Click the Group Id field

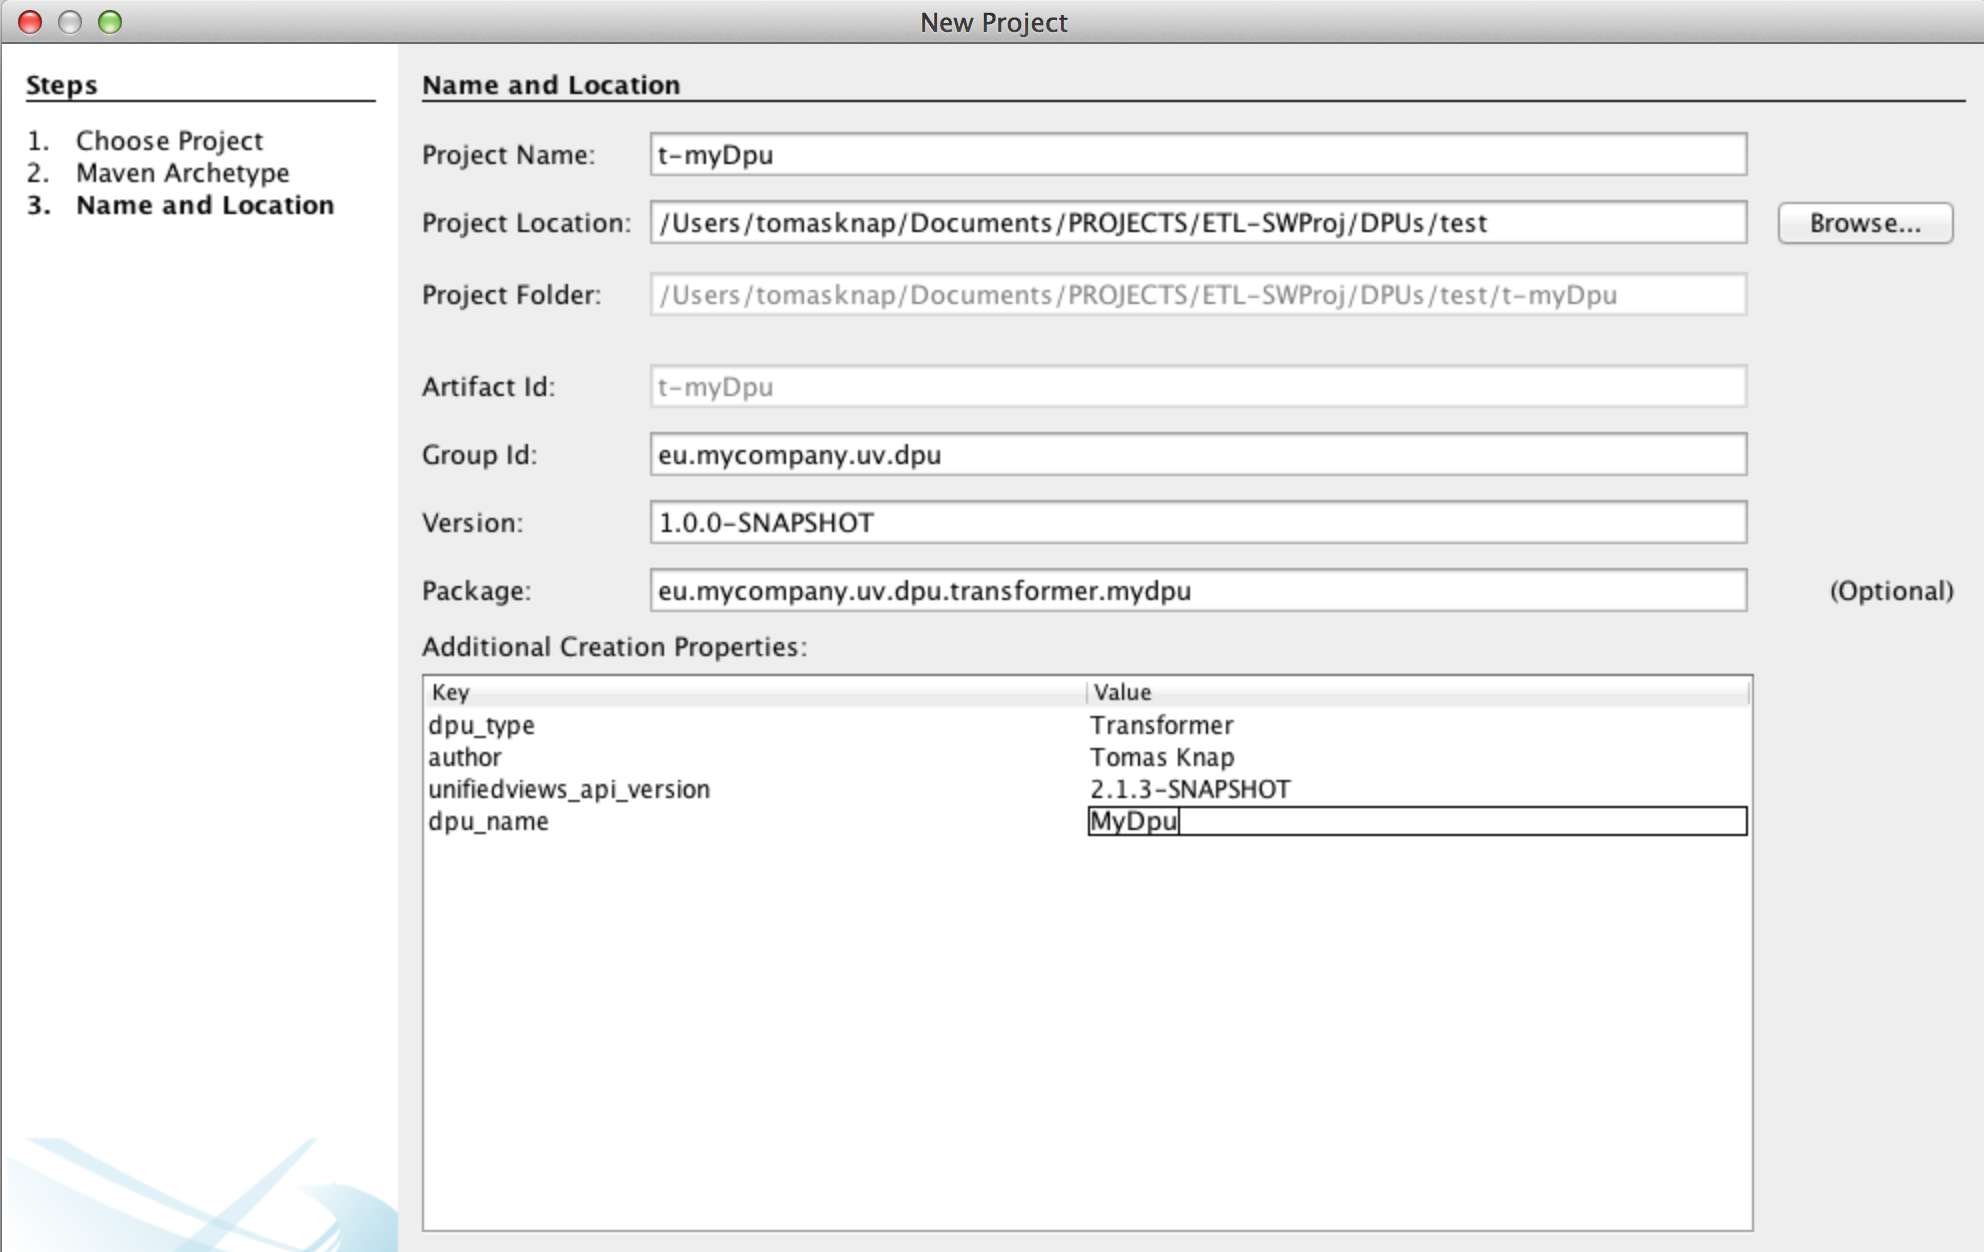pos(1197,455)
